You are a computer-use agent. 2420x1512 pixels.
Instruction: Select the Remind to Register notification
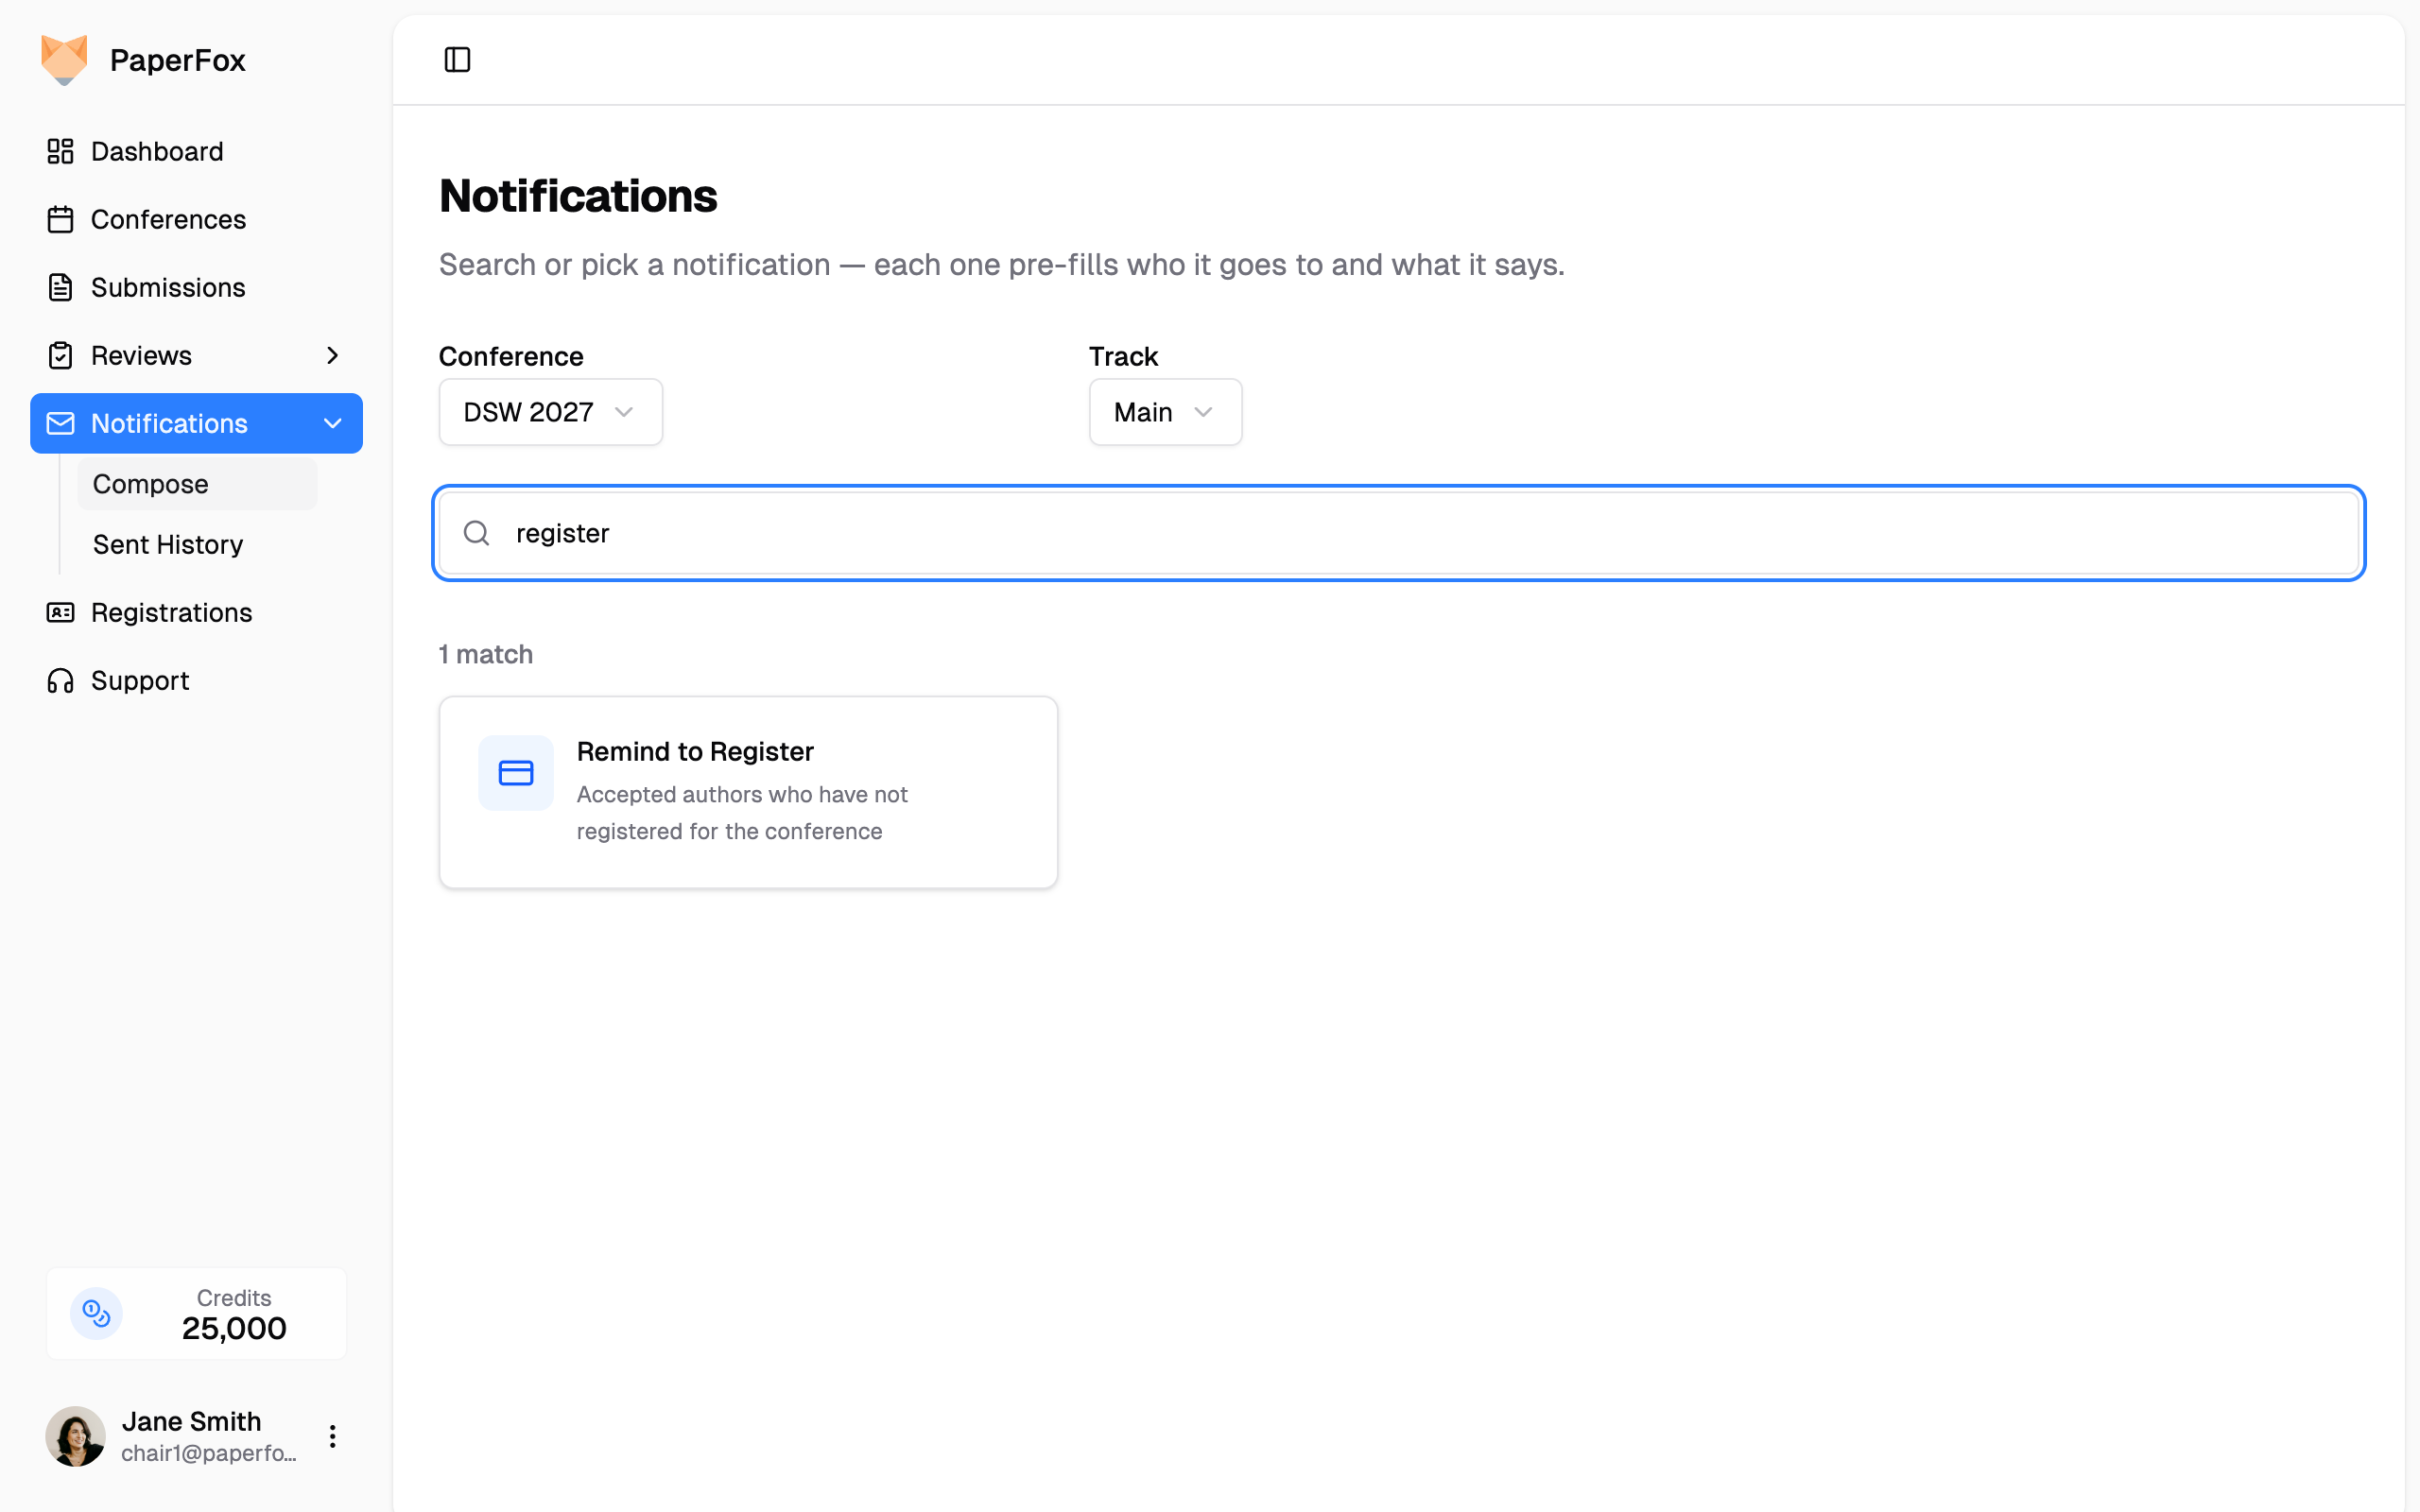coord(748,791)
